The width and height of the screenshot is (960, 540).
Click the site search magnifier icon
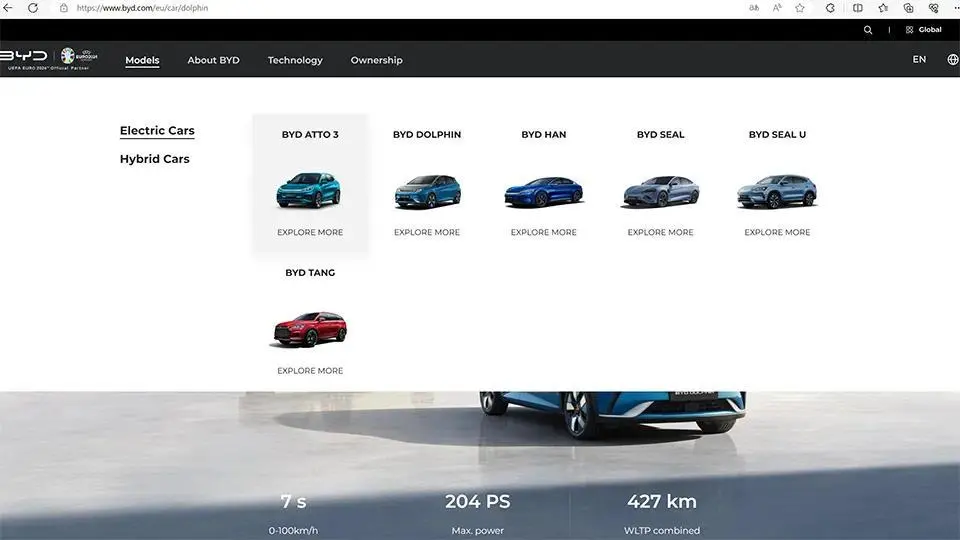tap(868, 30)
